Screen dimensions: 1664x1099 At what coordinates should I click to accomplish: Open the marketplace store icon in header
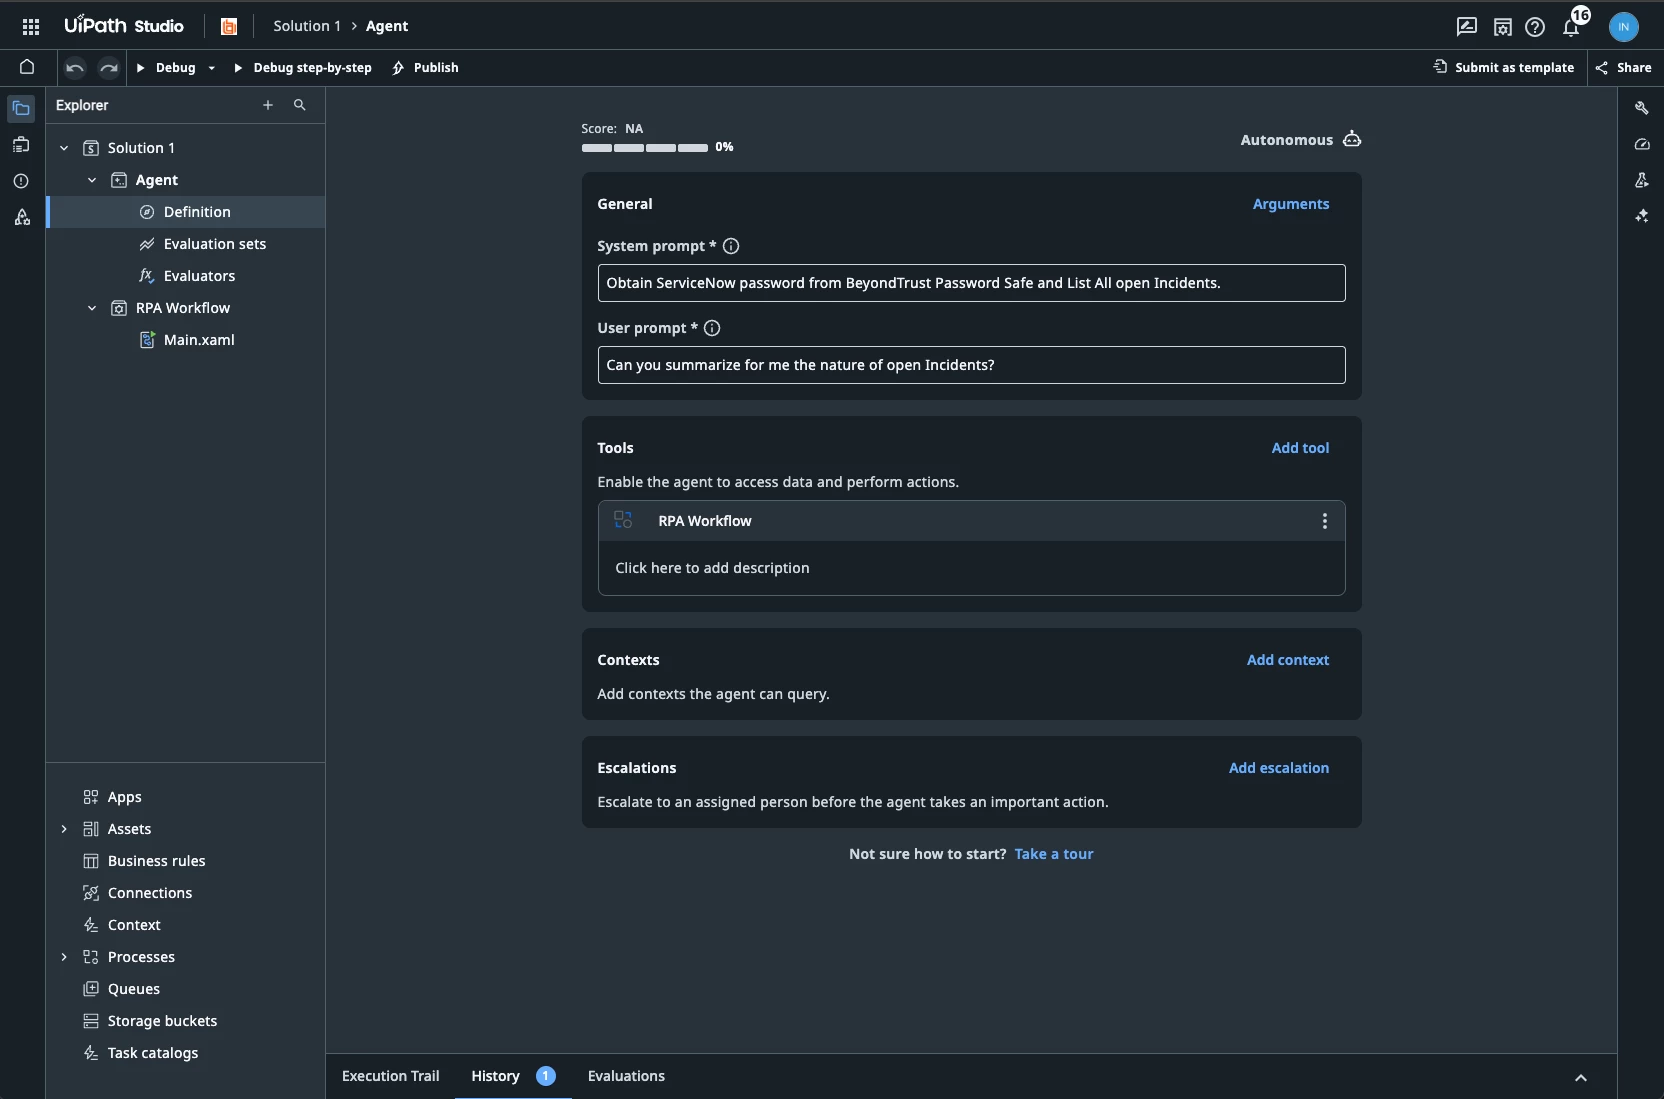pos(1502,27)
